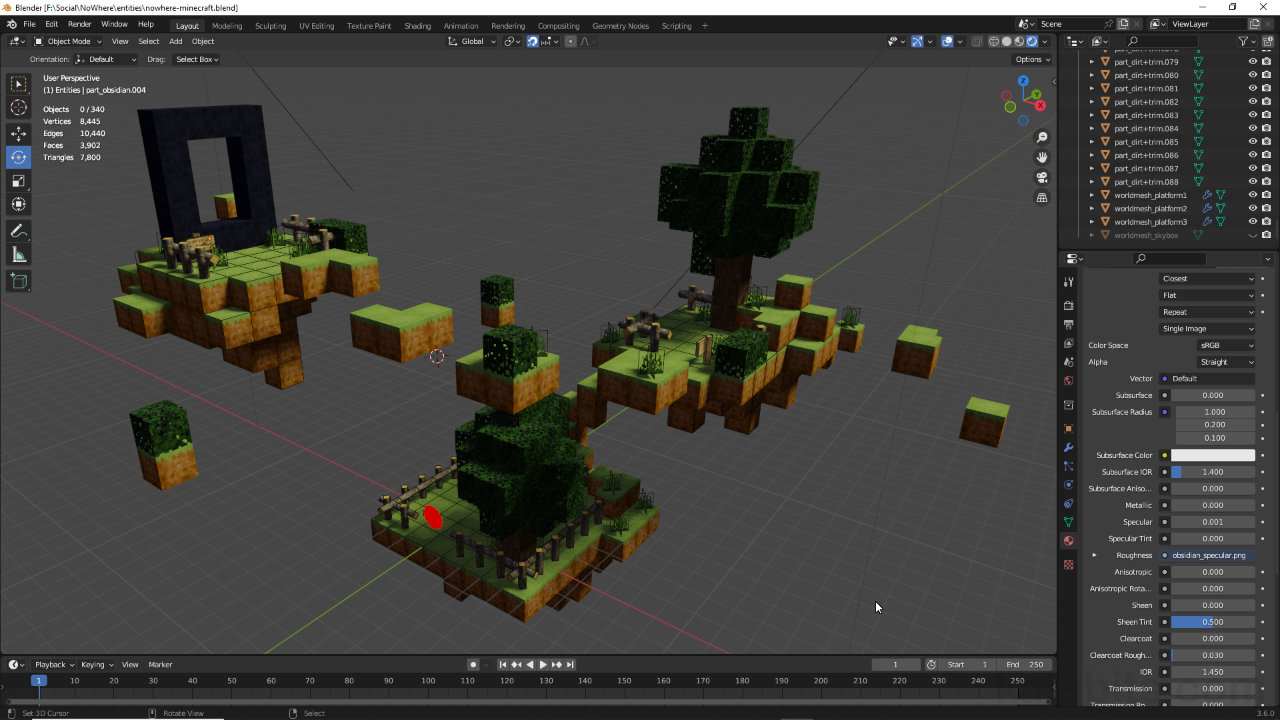Toggle the camera view icon
This screenshot has height=720, width=1280.
[1042, 178]
